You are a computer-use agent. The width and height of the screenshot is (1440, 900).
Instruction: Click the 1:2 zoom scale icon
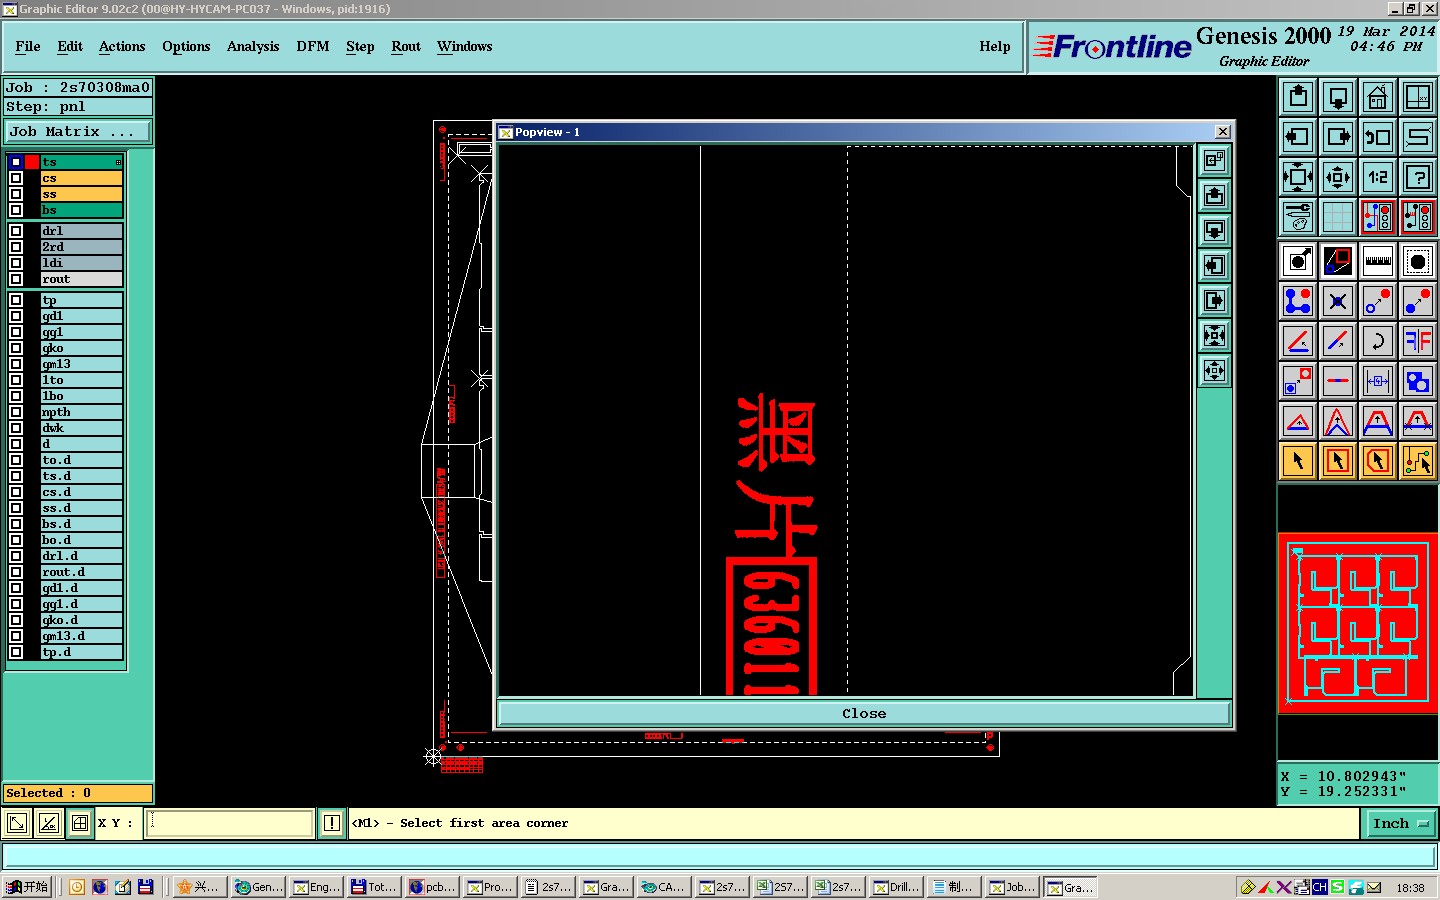[1378, 177]
